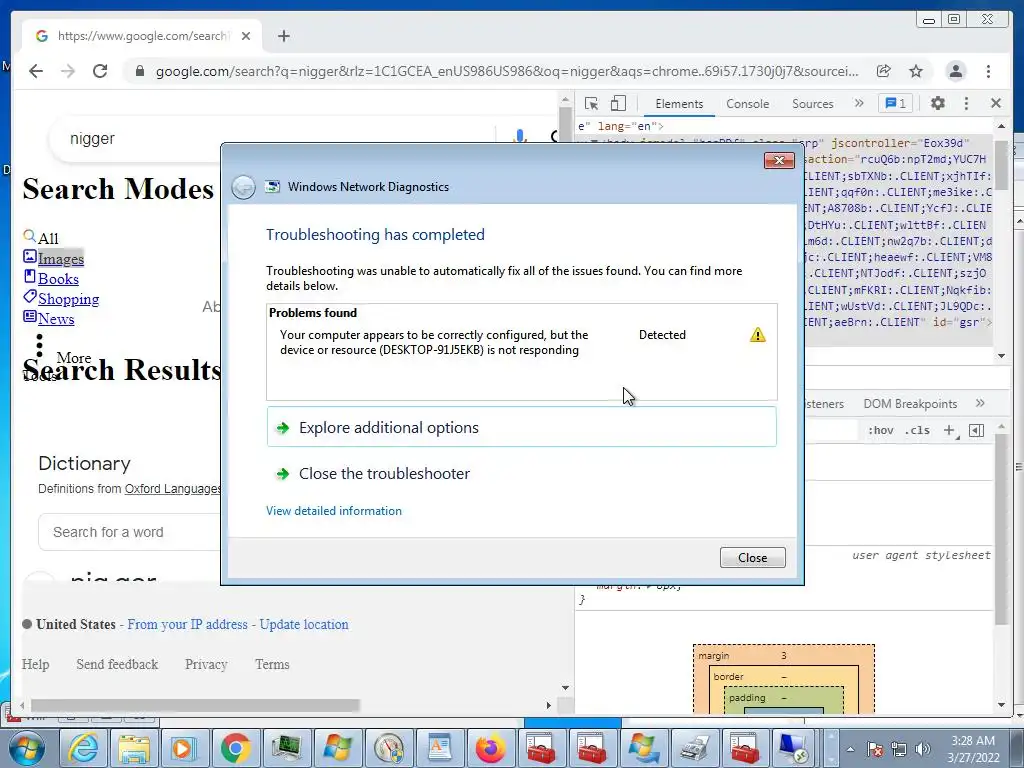Viewport: 1024px width, 768px height.
Task: Open Windows Explorer folder from the taskbar
Action: [x=134, y=748]
